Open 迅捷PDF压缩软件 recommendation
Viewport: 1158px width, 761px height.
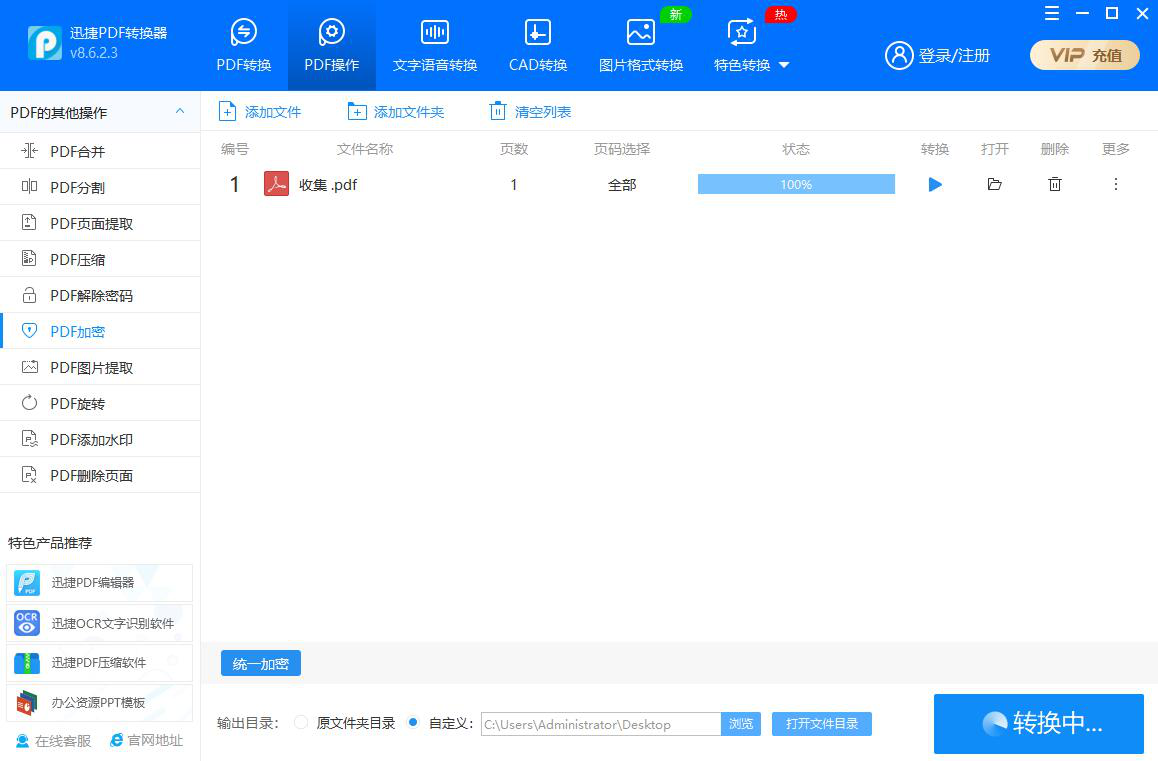click(99, 663)
